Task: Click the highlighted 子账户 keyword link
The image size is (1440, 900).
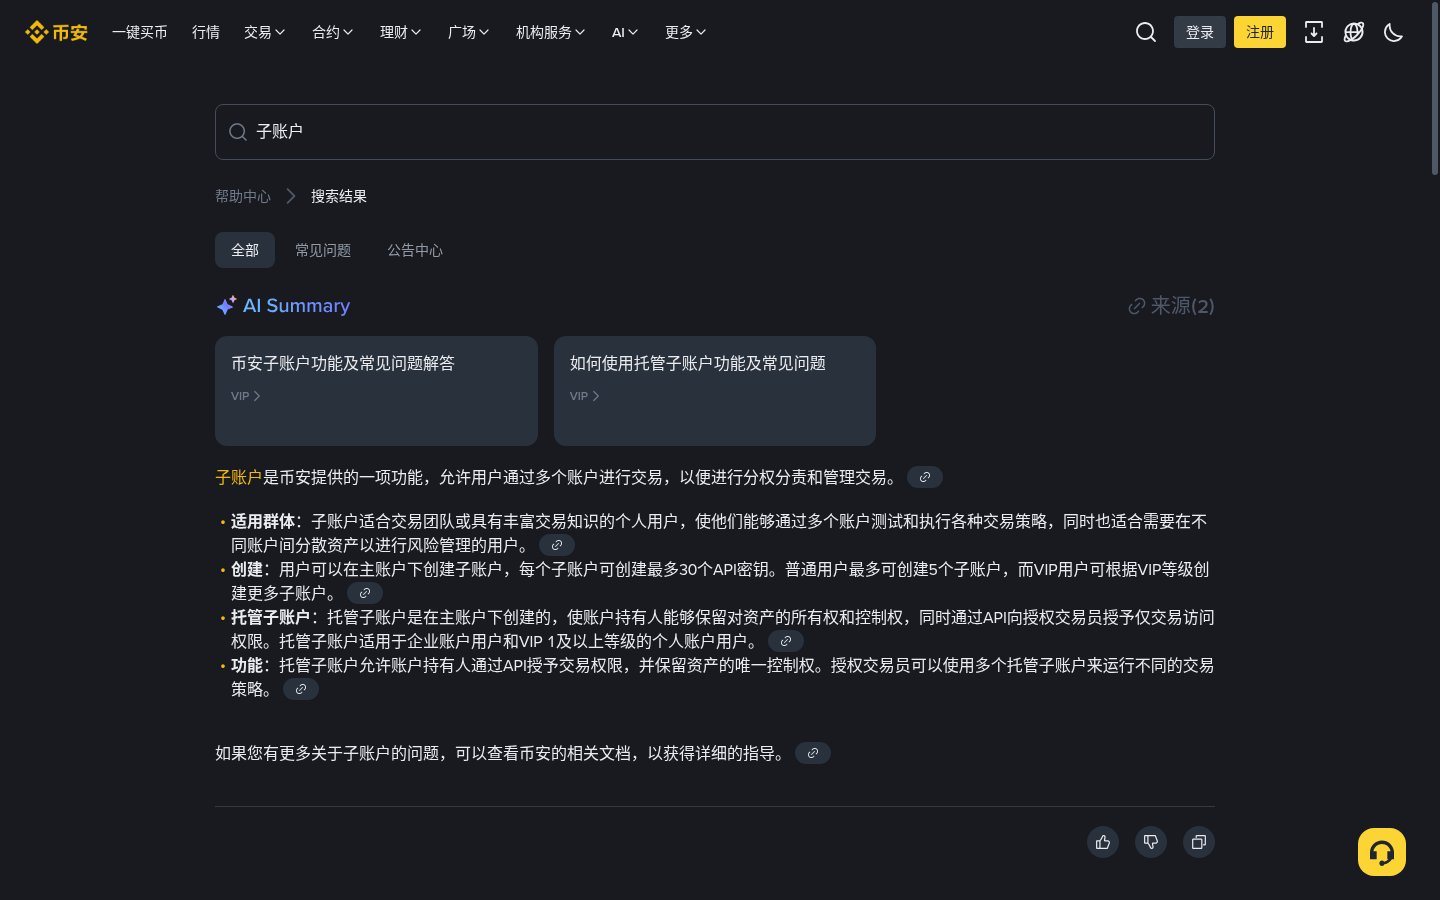Action: [x=239, y=477]
